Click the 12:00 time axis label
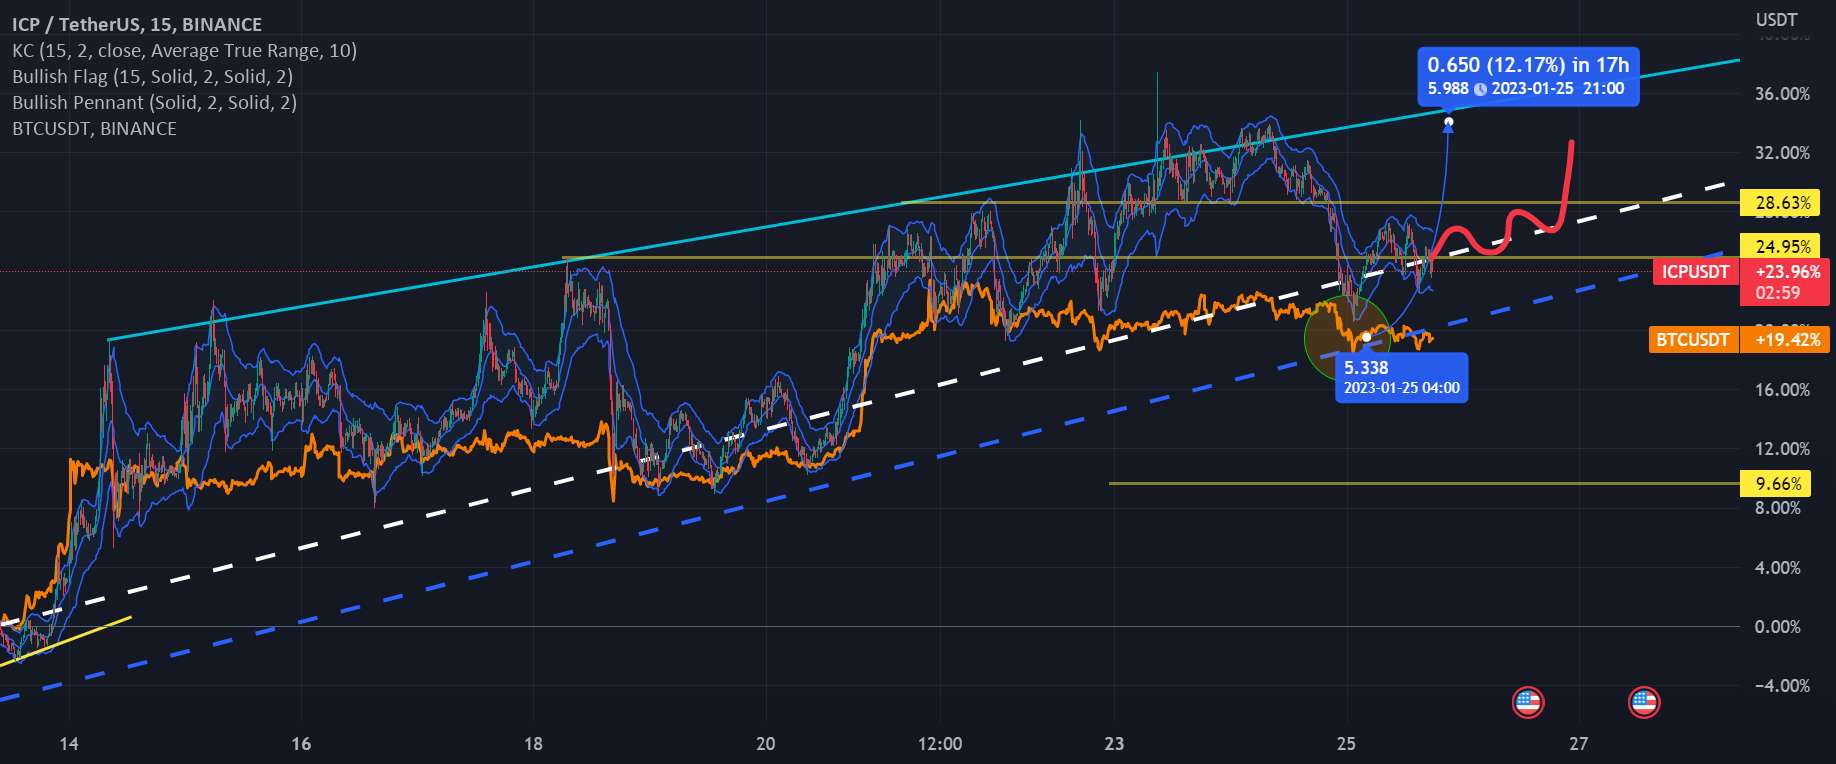 pos(939,743)
